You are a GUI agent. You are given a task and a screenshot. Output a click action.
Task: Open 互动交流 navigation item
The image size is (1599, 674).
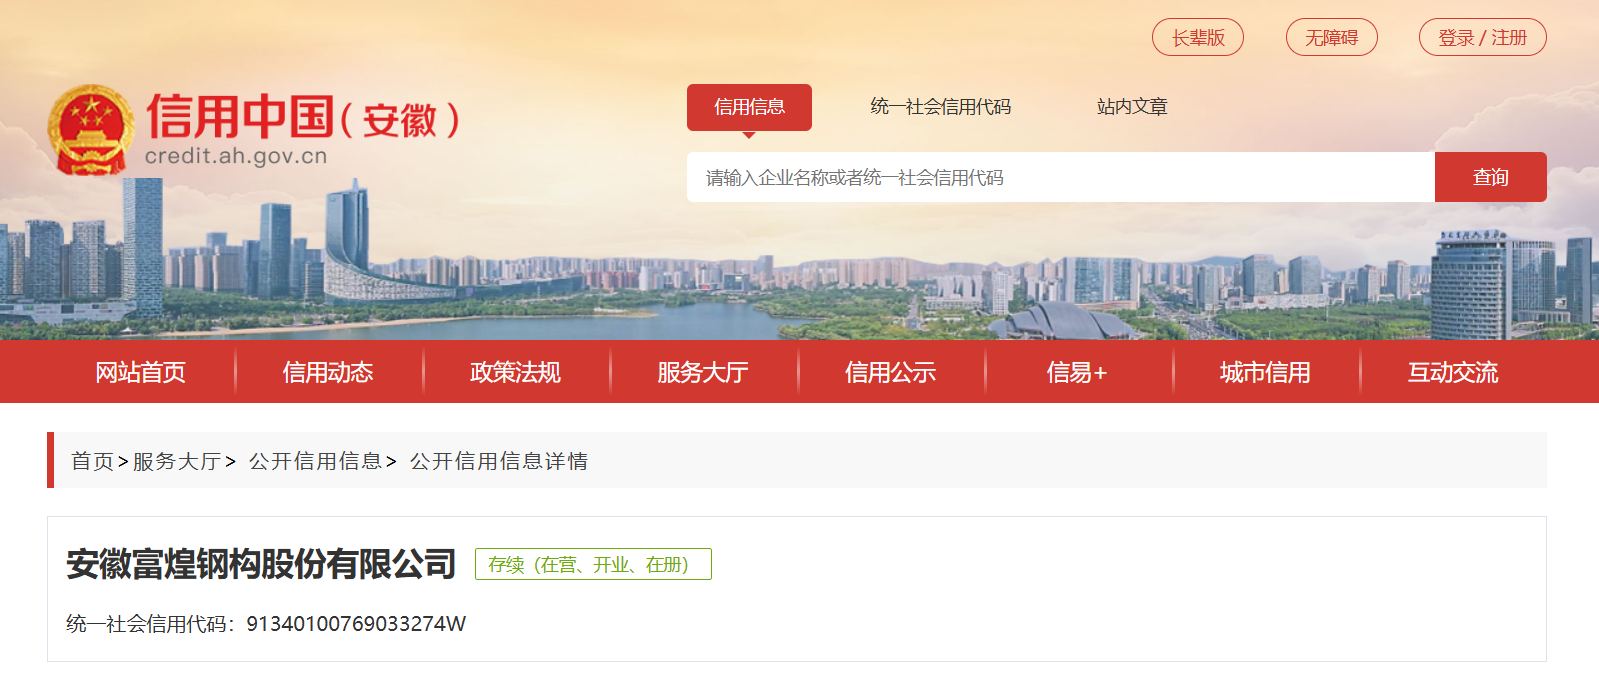1452,372
